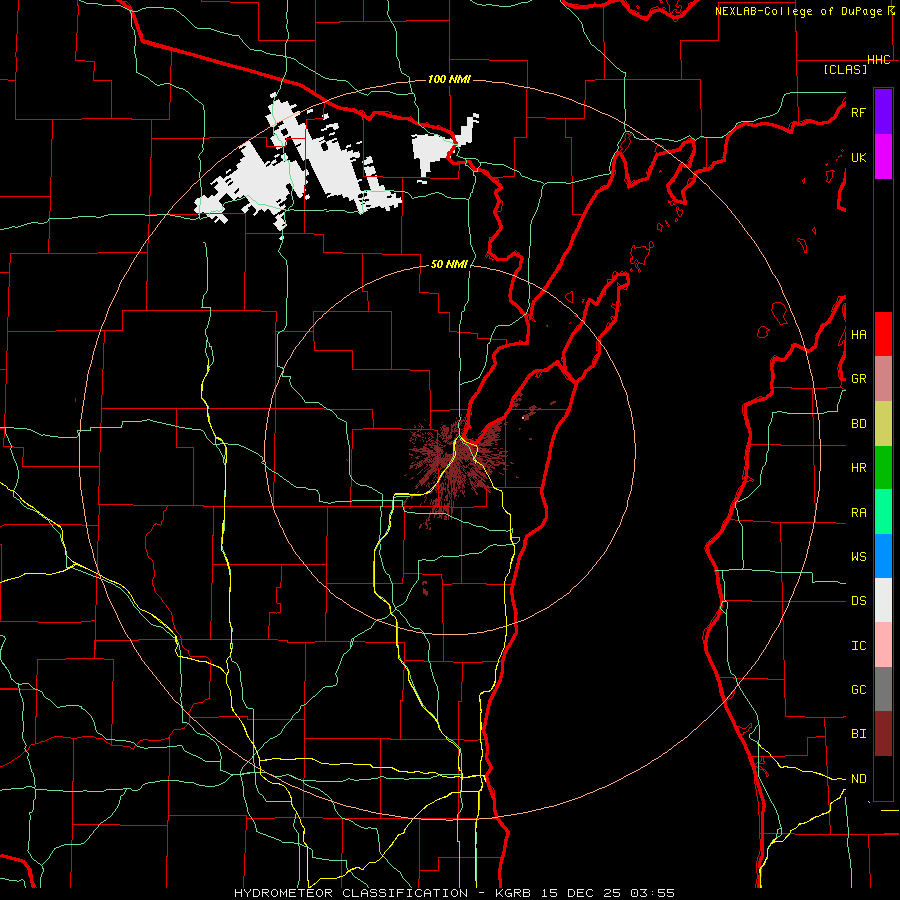900x900 pixels.
Task: Click the BI brown legend color swatch
Action: click(x=883, y=734)
